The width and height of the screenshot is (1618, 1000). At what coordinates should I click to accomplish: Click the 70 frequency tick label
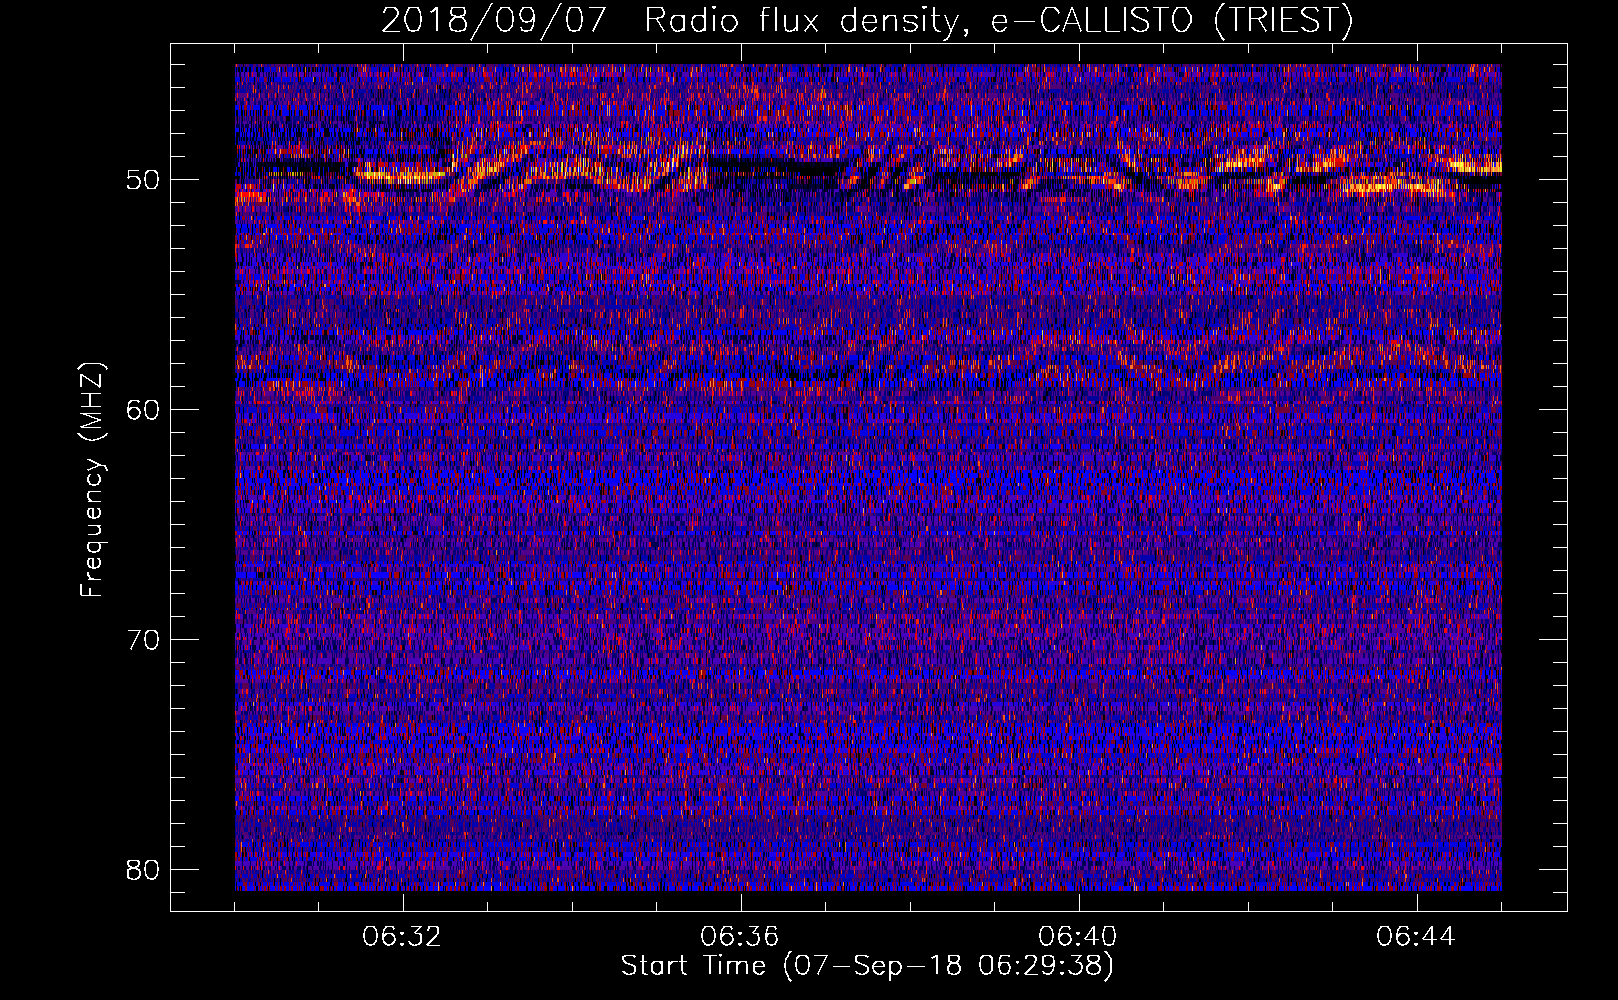pyautogui.click(x=145, y=640)
